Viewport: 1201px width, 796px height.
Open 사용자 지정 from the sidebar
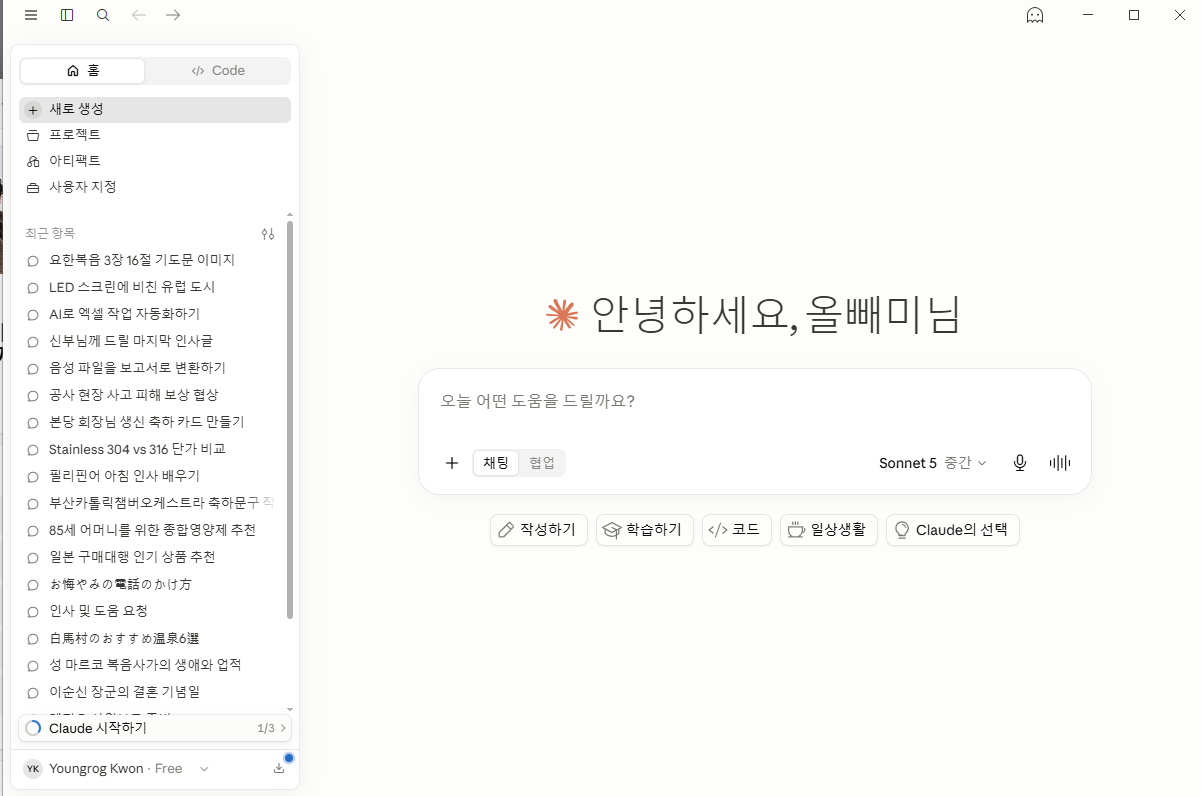click(x=155, y=187)
